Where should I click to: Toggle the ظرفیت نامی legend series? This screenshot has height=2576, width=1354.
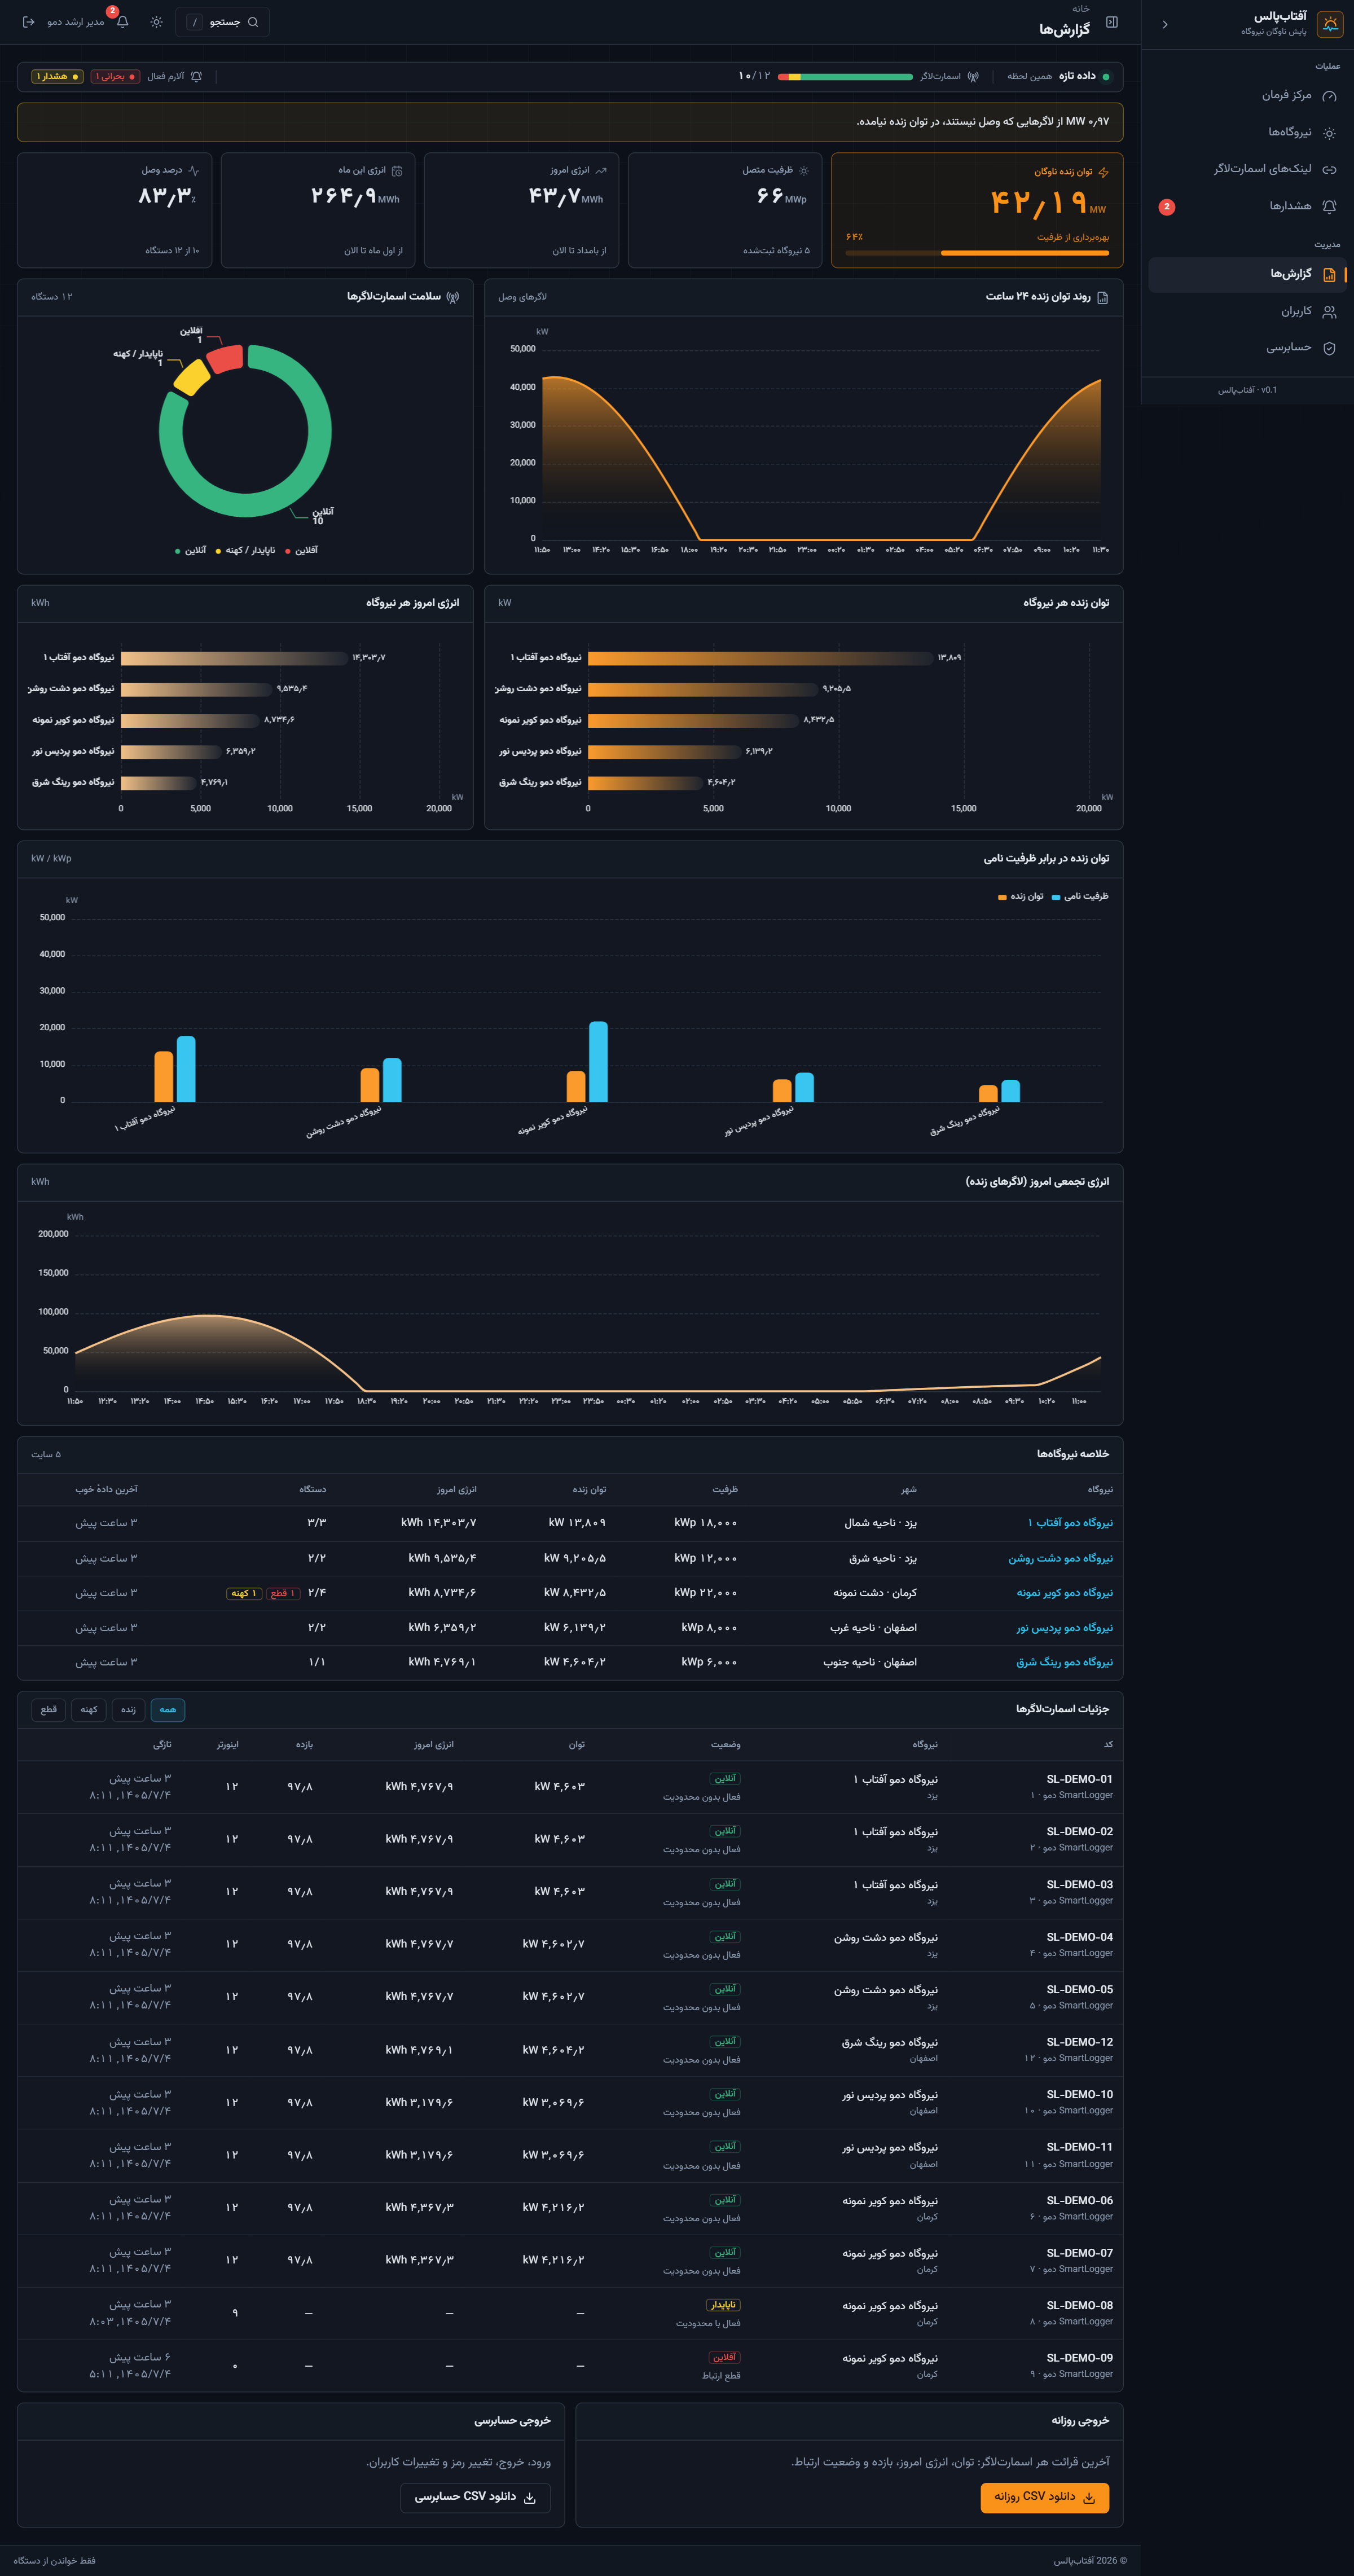(1080, 896)
